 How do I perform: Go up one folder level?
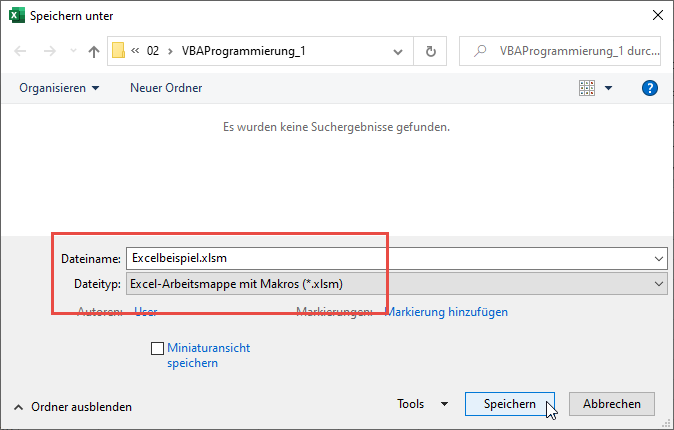94,51
